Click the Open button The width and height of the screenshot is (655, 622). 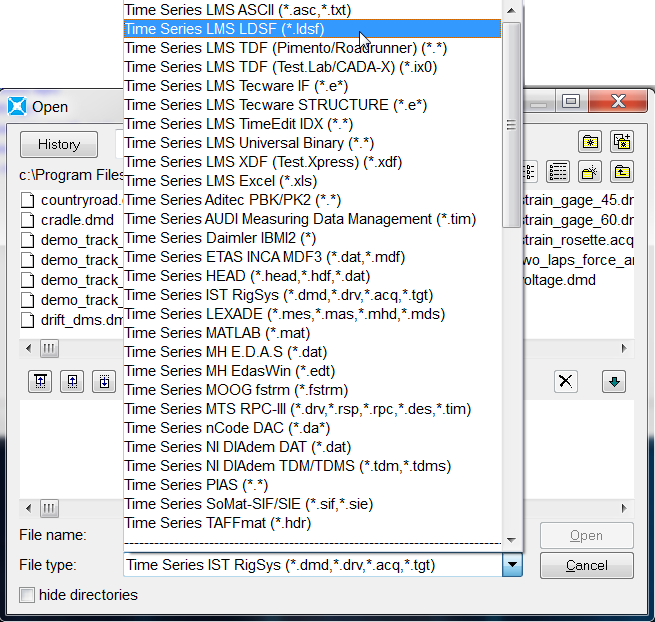[586, 536]
